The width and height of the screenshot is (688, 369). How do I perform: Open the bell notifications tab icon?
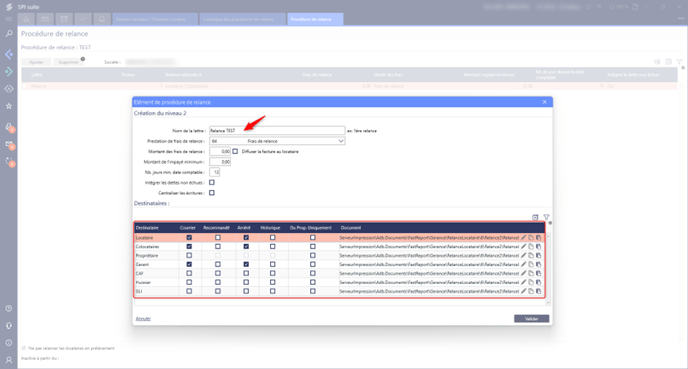[102, 19]
